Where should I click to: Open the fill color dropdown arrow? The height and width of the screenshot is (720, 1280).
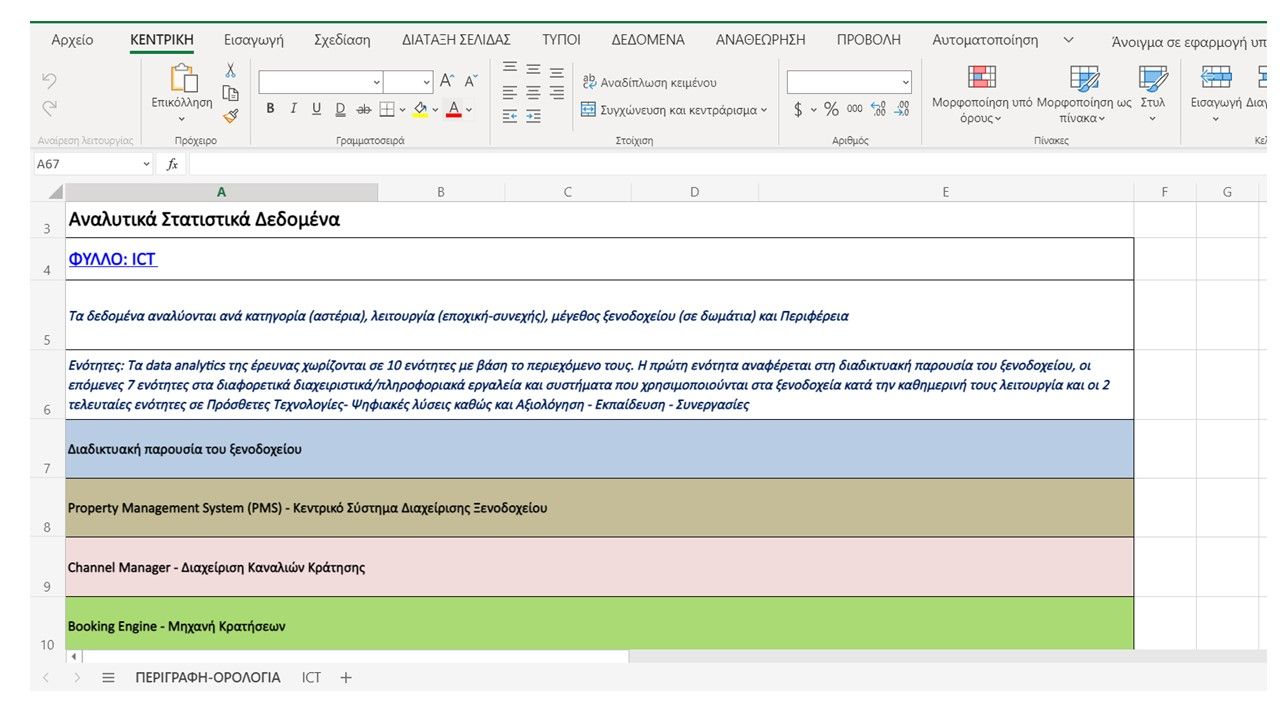(x=436, y=110)
